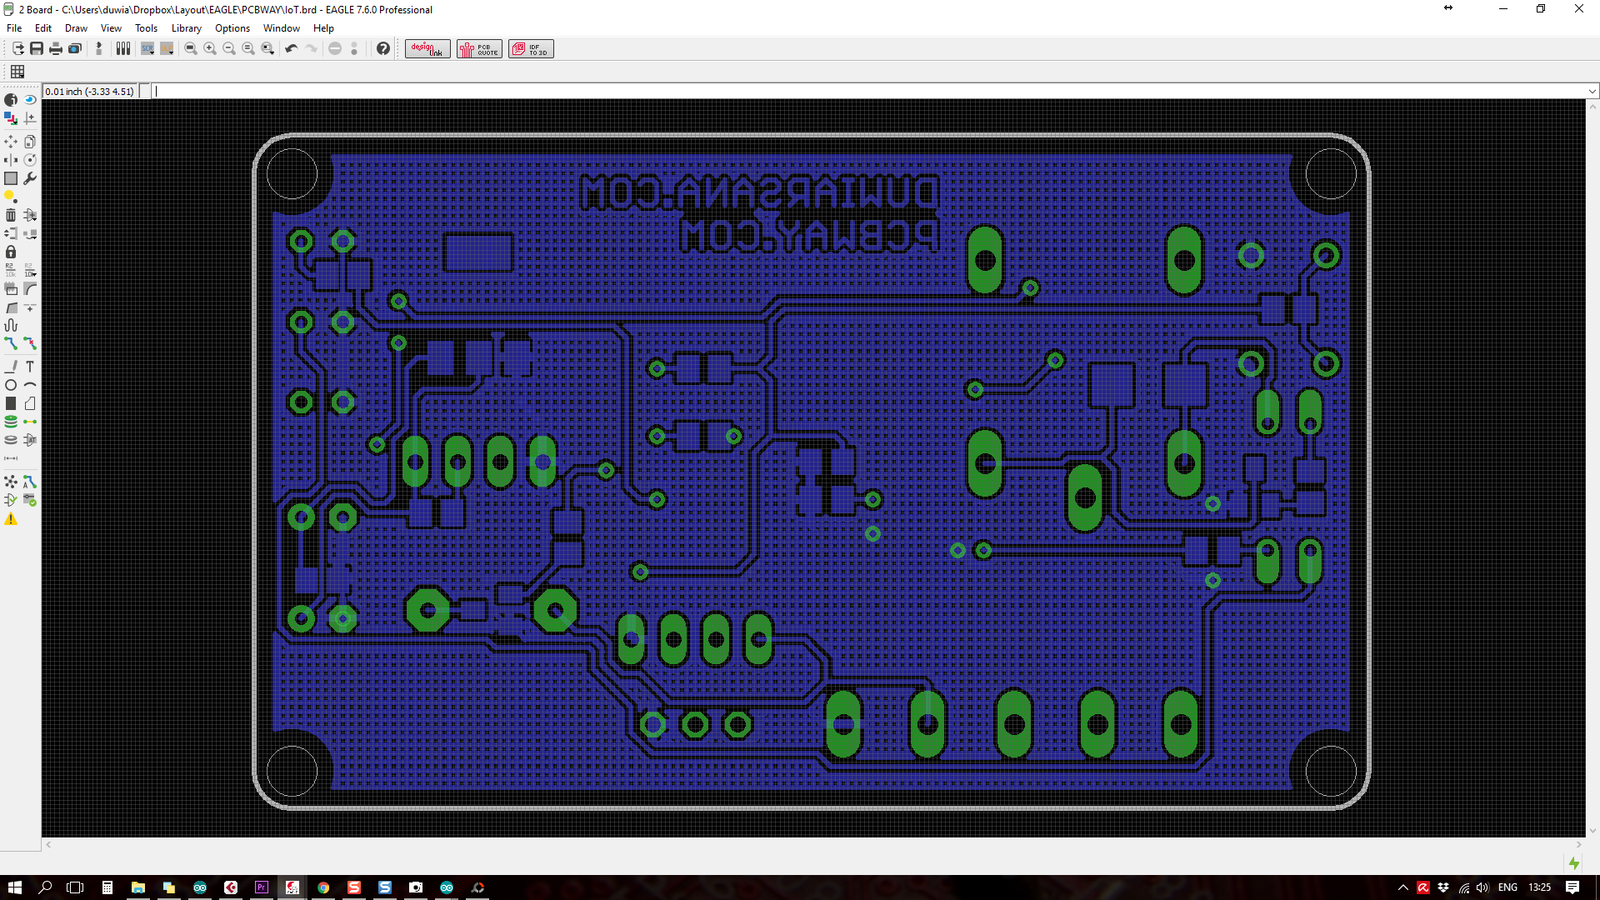This screenshot has width=1600, height=900.
Task: Select the Delete trash tool
Action: click(x=11, y=215)
